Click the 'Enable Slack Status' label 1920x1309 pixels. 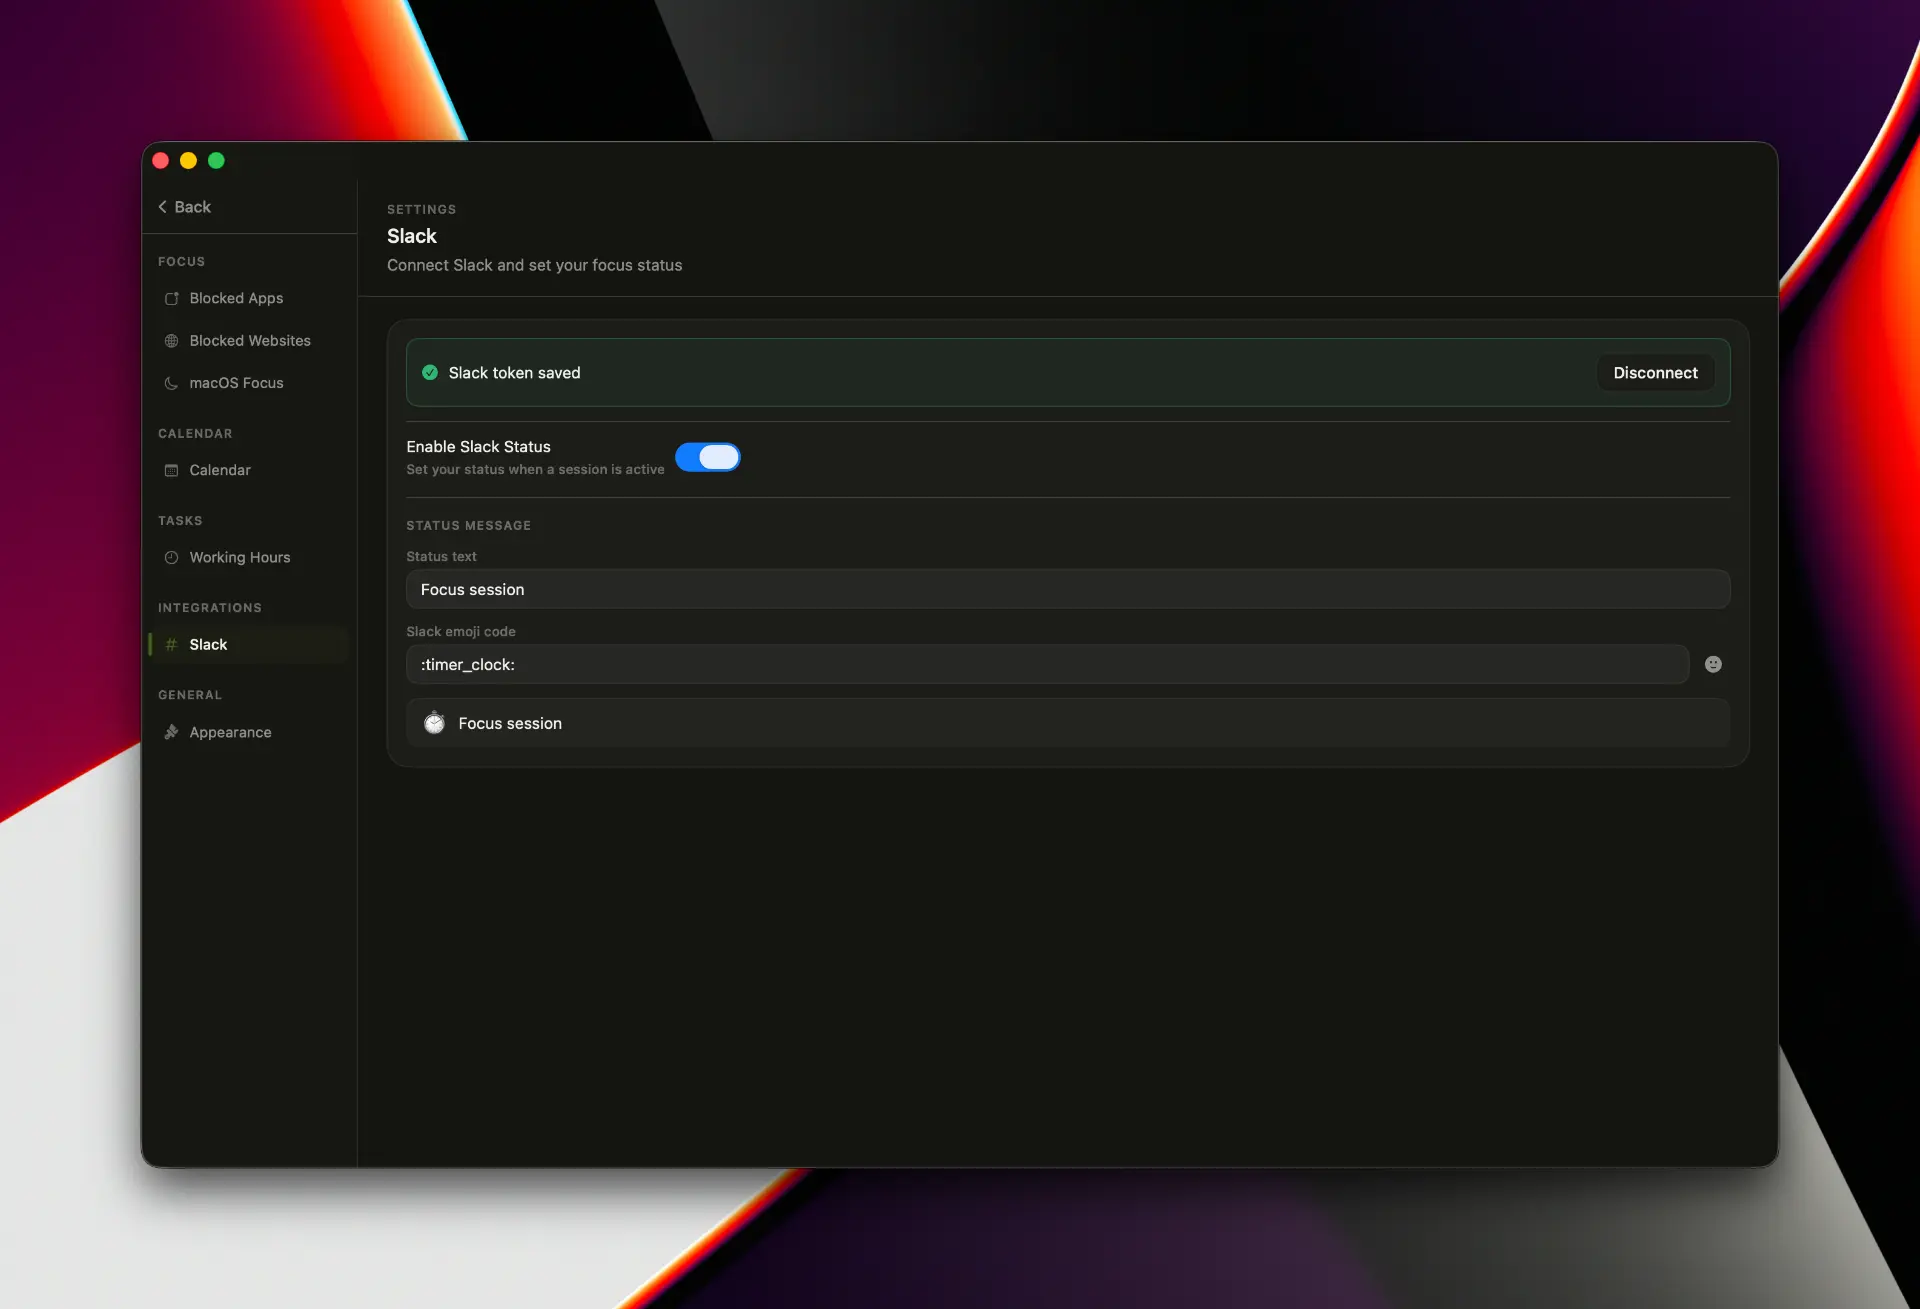[x=478, y=447]
